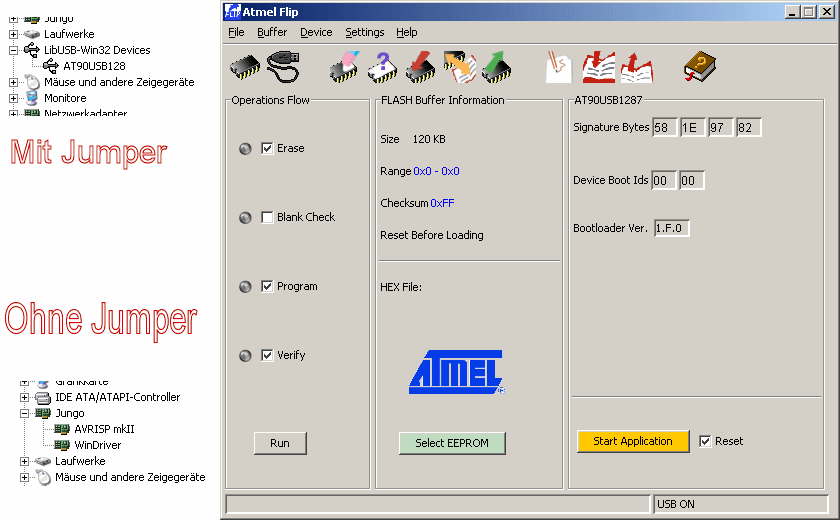Screen dimensions: 840x520
Task: Select the AVRISP mkII device icon
Action: click(x=62, y=429)
